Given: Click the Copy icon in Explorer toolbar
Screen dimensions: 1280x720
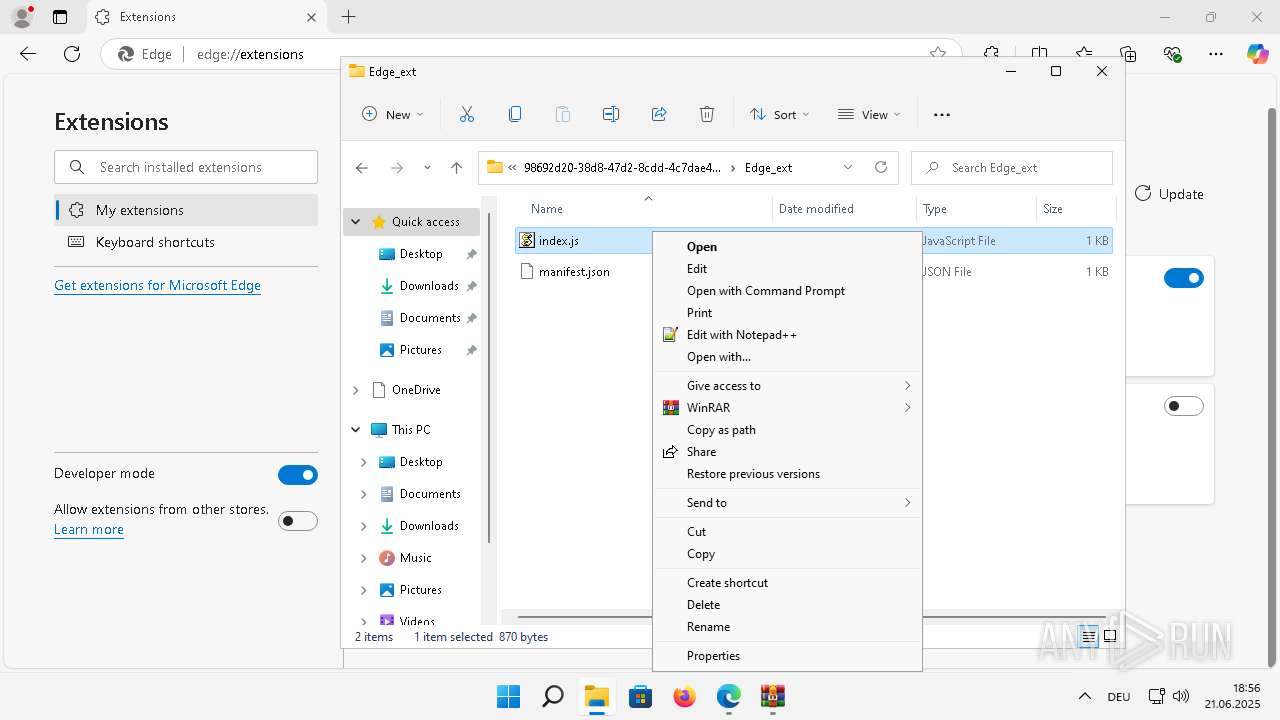Looking at the screenshot, I should pos(515,114).
